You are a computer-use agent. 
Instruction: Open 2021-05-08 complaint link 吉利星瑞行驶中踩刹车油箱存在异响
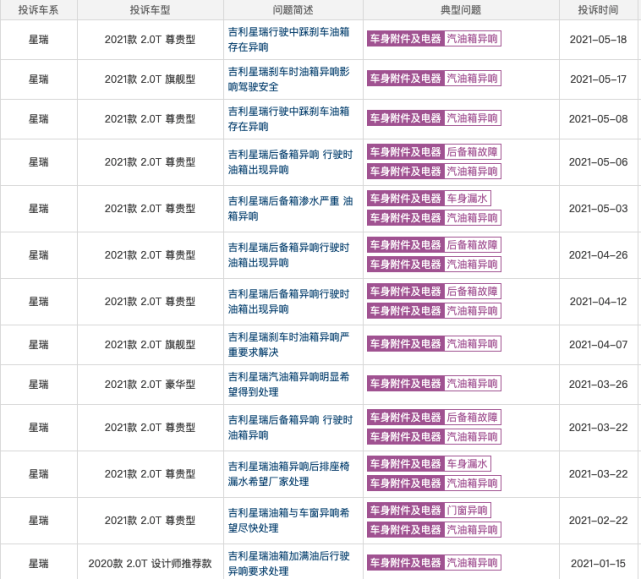click(x=289, y=119)
